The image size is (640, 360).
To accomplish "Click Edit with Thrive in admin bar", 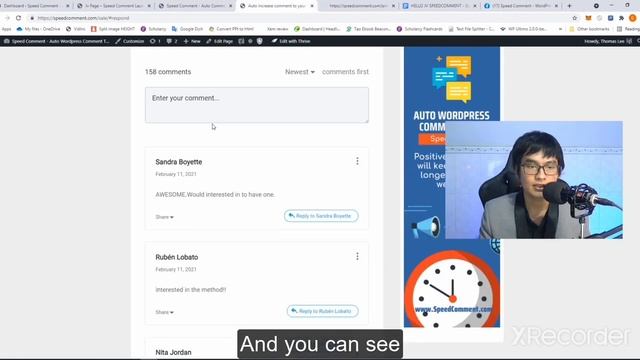I will (x=291, y=41).
